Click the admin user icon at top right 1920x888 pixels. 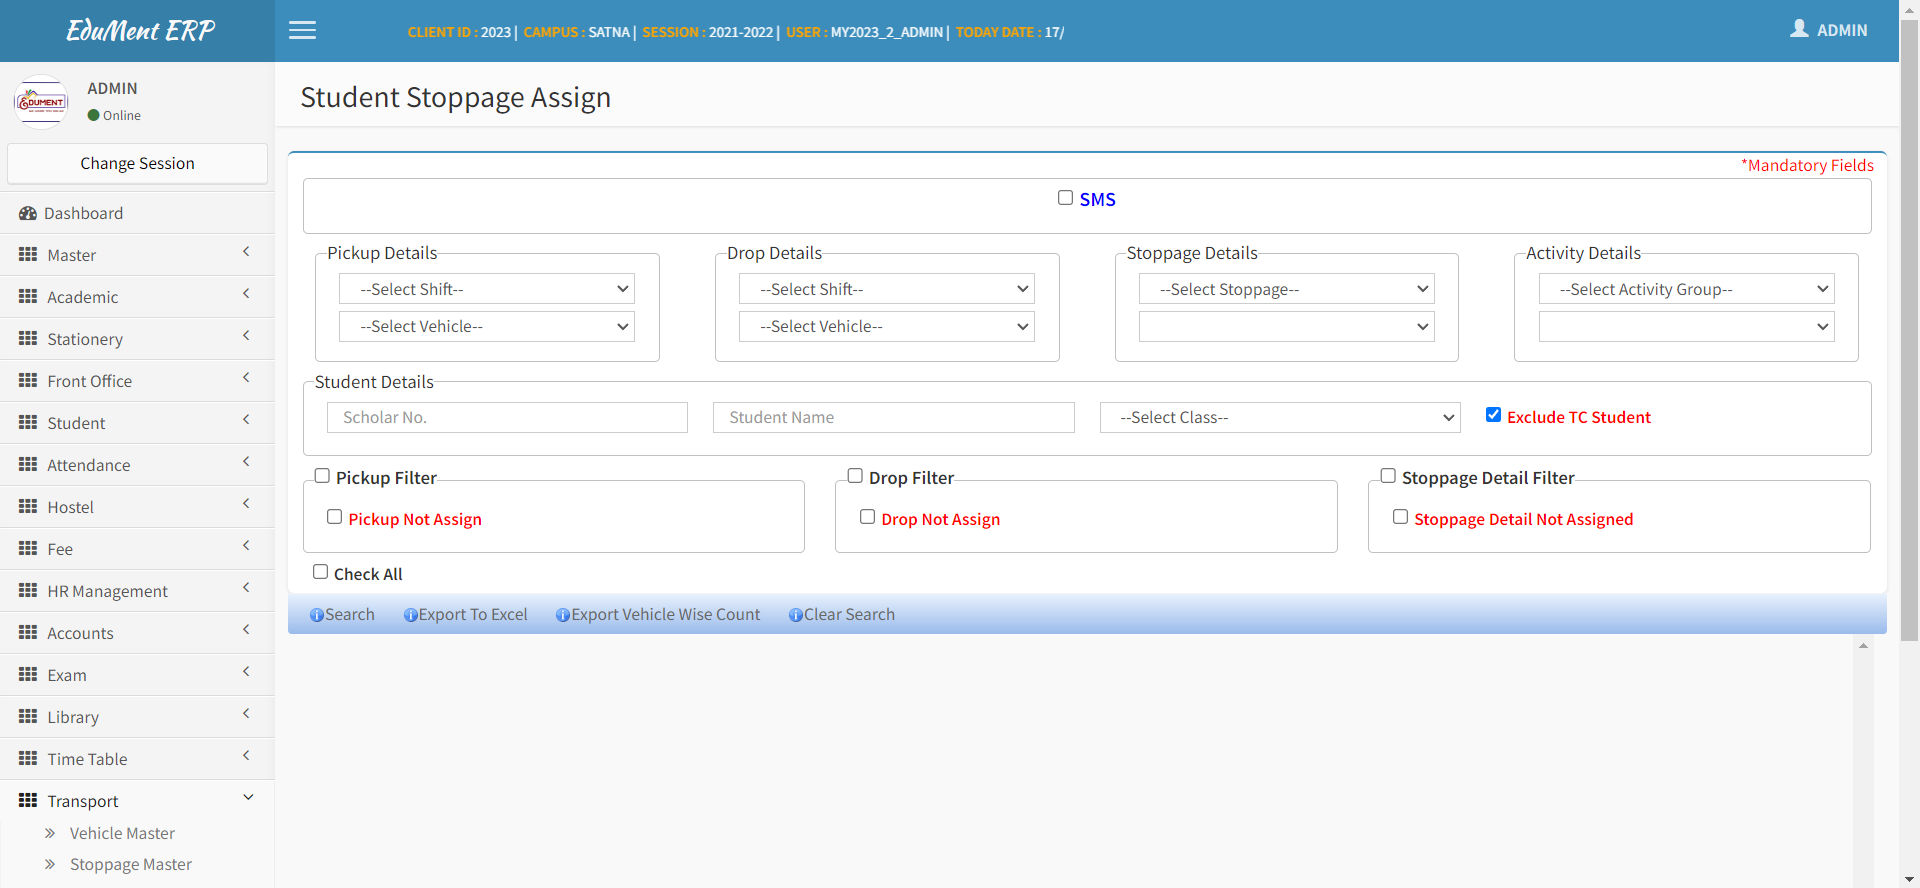[x=1799, y=29]
